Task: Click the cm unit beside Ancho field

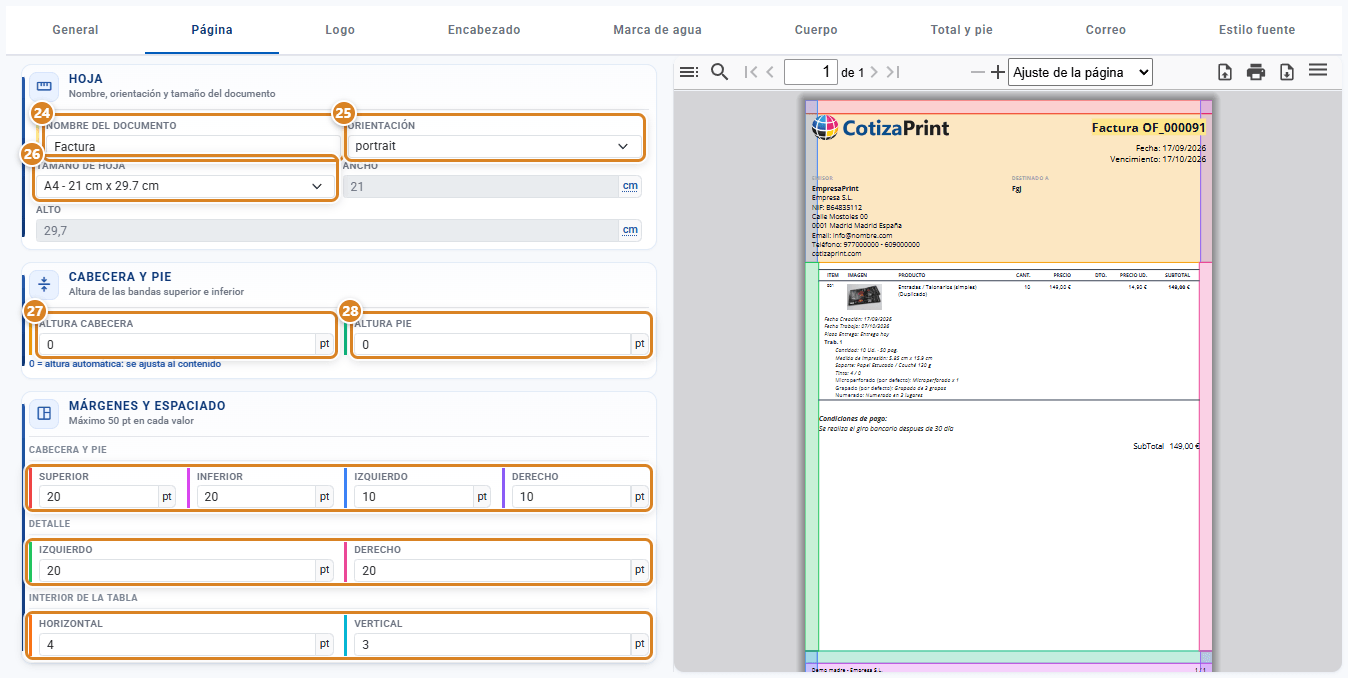Action: (x=631, y=186)
